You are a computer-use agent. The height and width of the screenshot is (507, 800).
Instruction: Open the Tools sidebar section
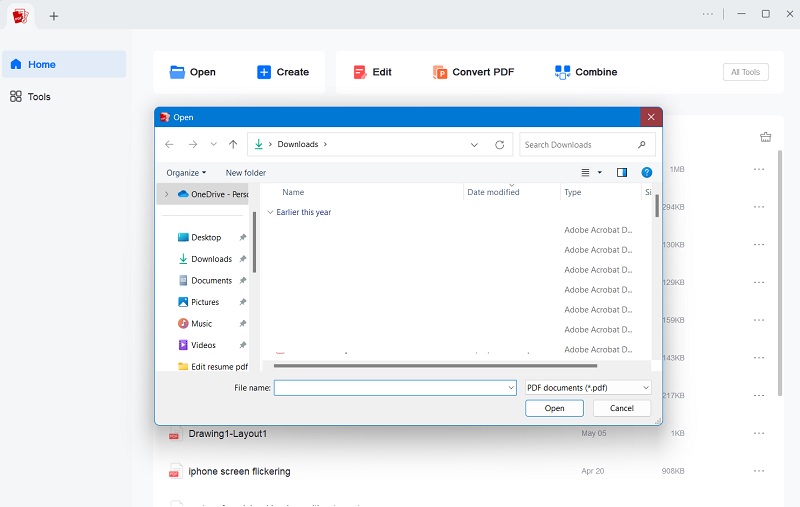click(31, 96)
